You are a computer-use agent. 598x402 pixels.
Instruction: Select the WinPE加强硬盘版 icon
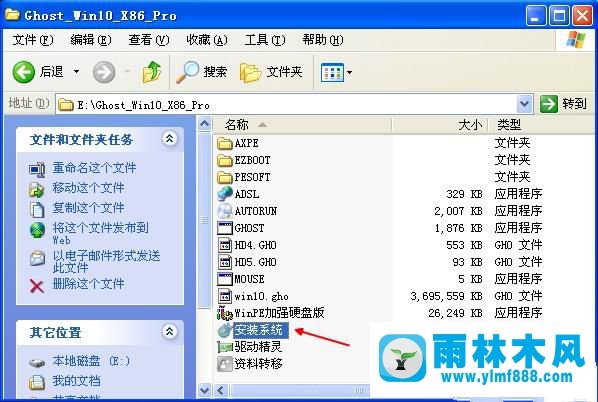tap(225, 313)
